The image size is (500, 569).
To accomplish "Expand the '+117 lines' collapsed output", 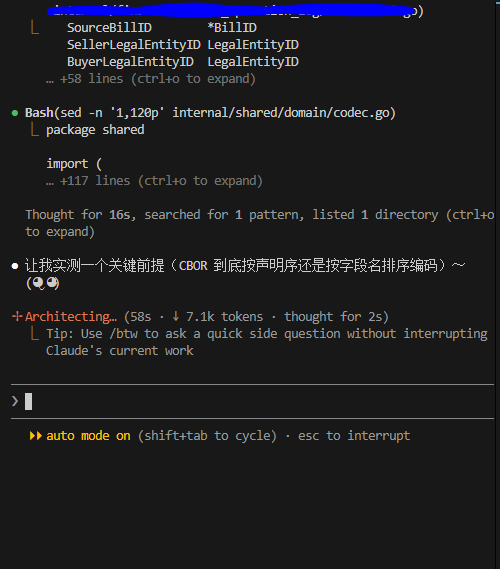I will click(154, 181).
